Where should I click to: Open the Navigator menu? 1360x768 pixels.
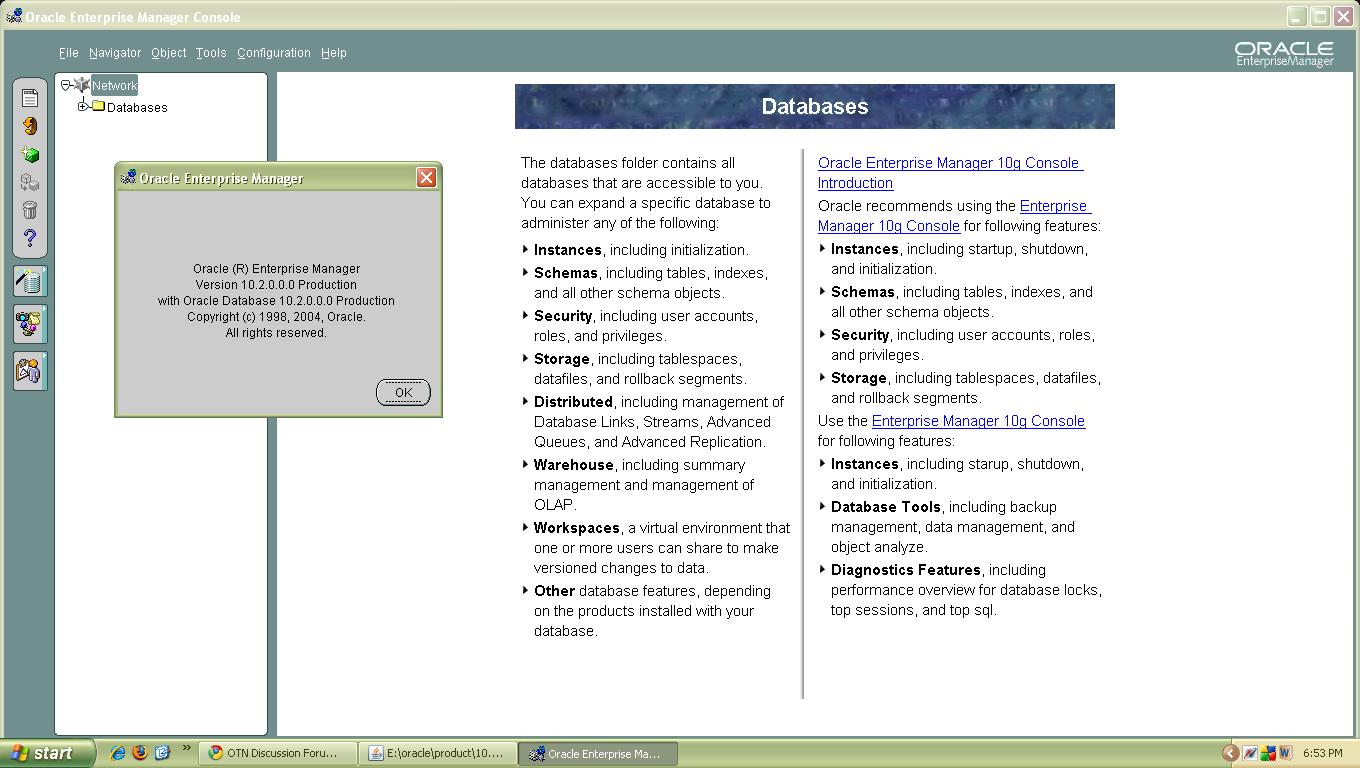[x=114, y=53]
